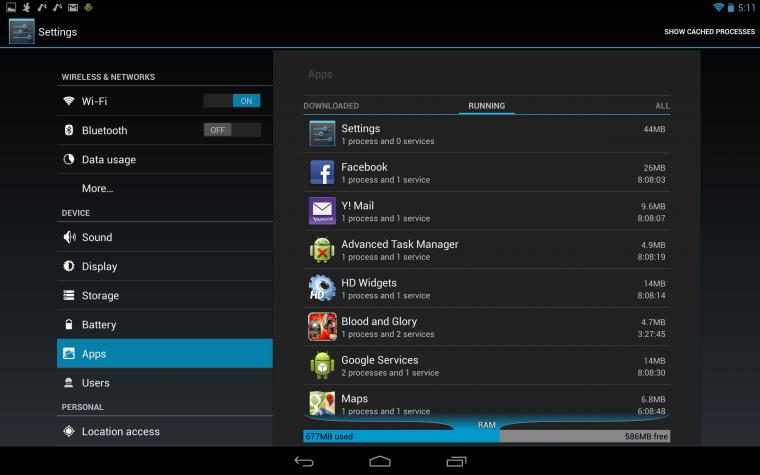
Task: Switch to the All tab
Action: 663,106
